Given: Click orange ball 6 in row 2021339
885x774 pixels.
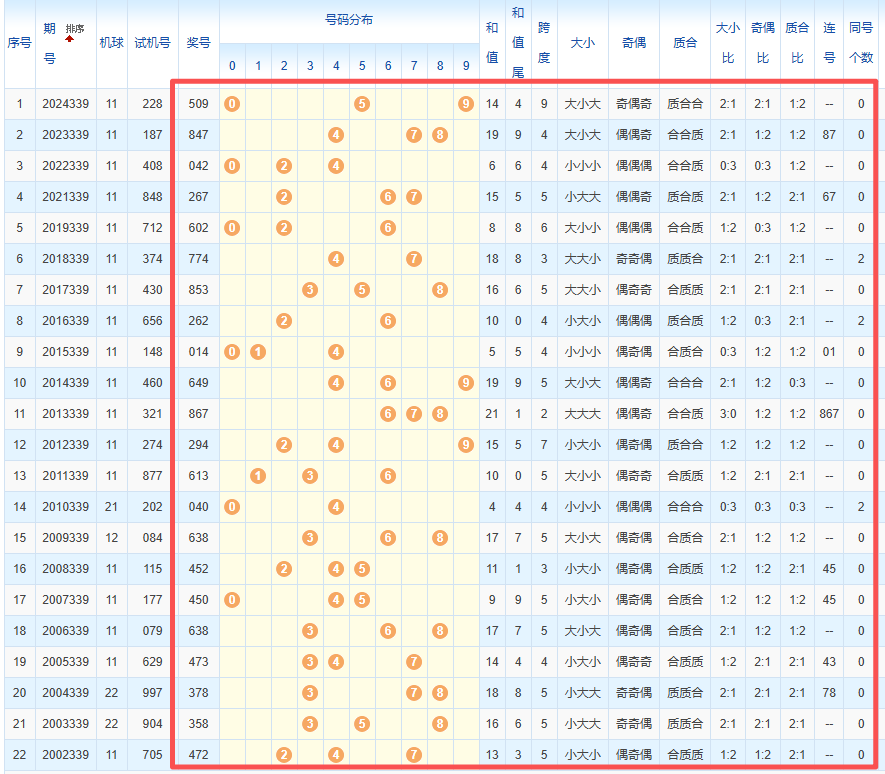Looking at the screenshot, I should (x=388, y=197).
